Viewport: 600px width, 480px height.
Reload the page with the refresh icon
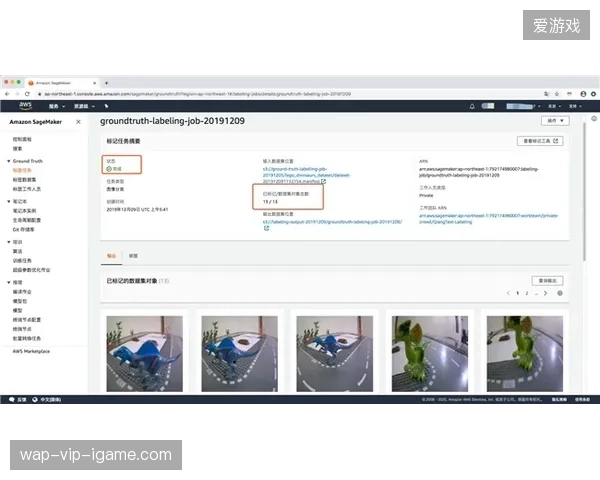tap(27, 94)
